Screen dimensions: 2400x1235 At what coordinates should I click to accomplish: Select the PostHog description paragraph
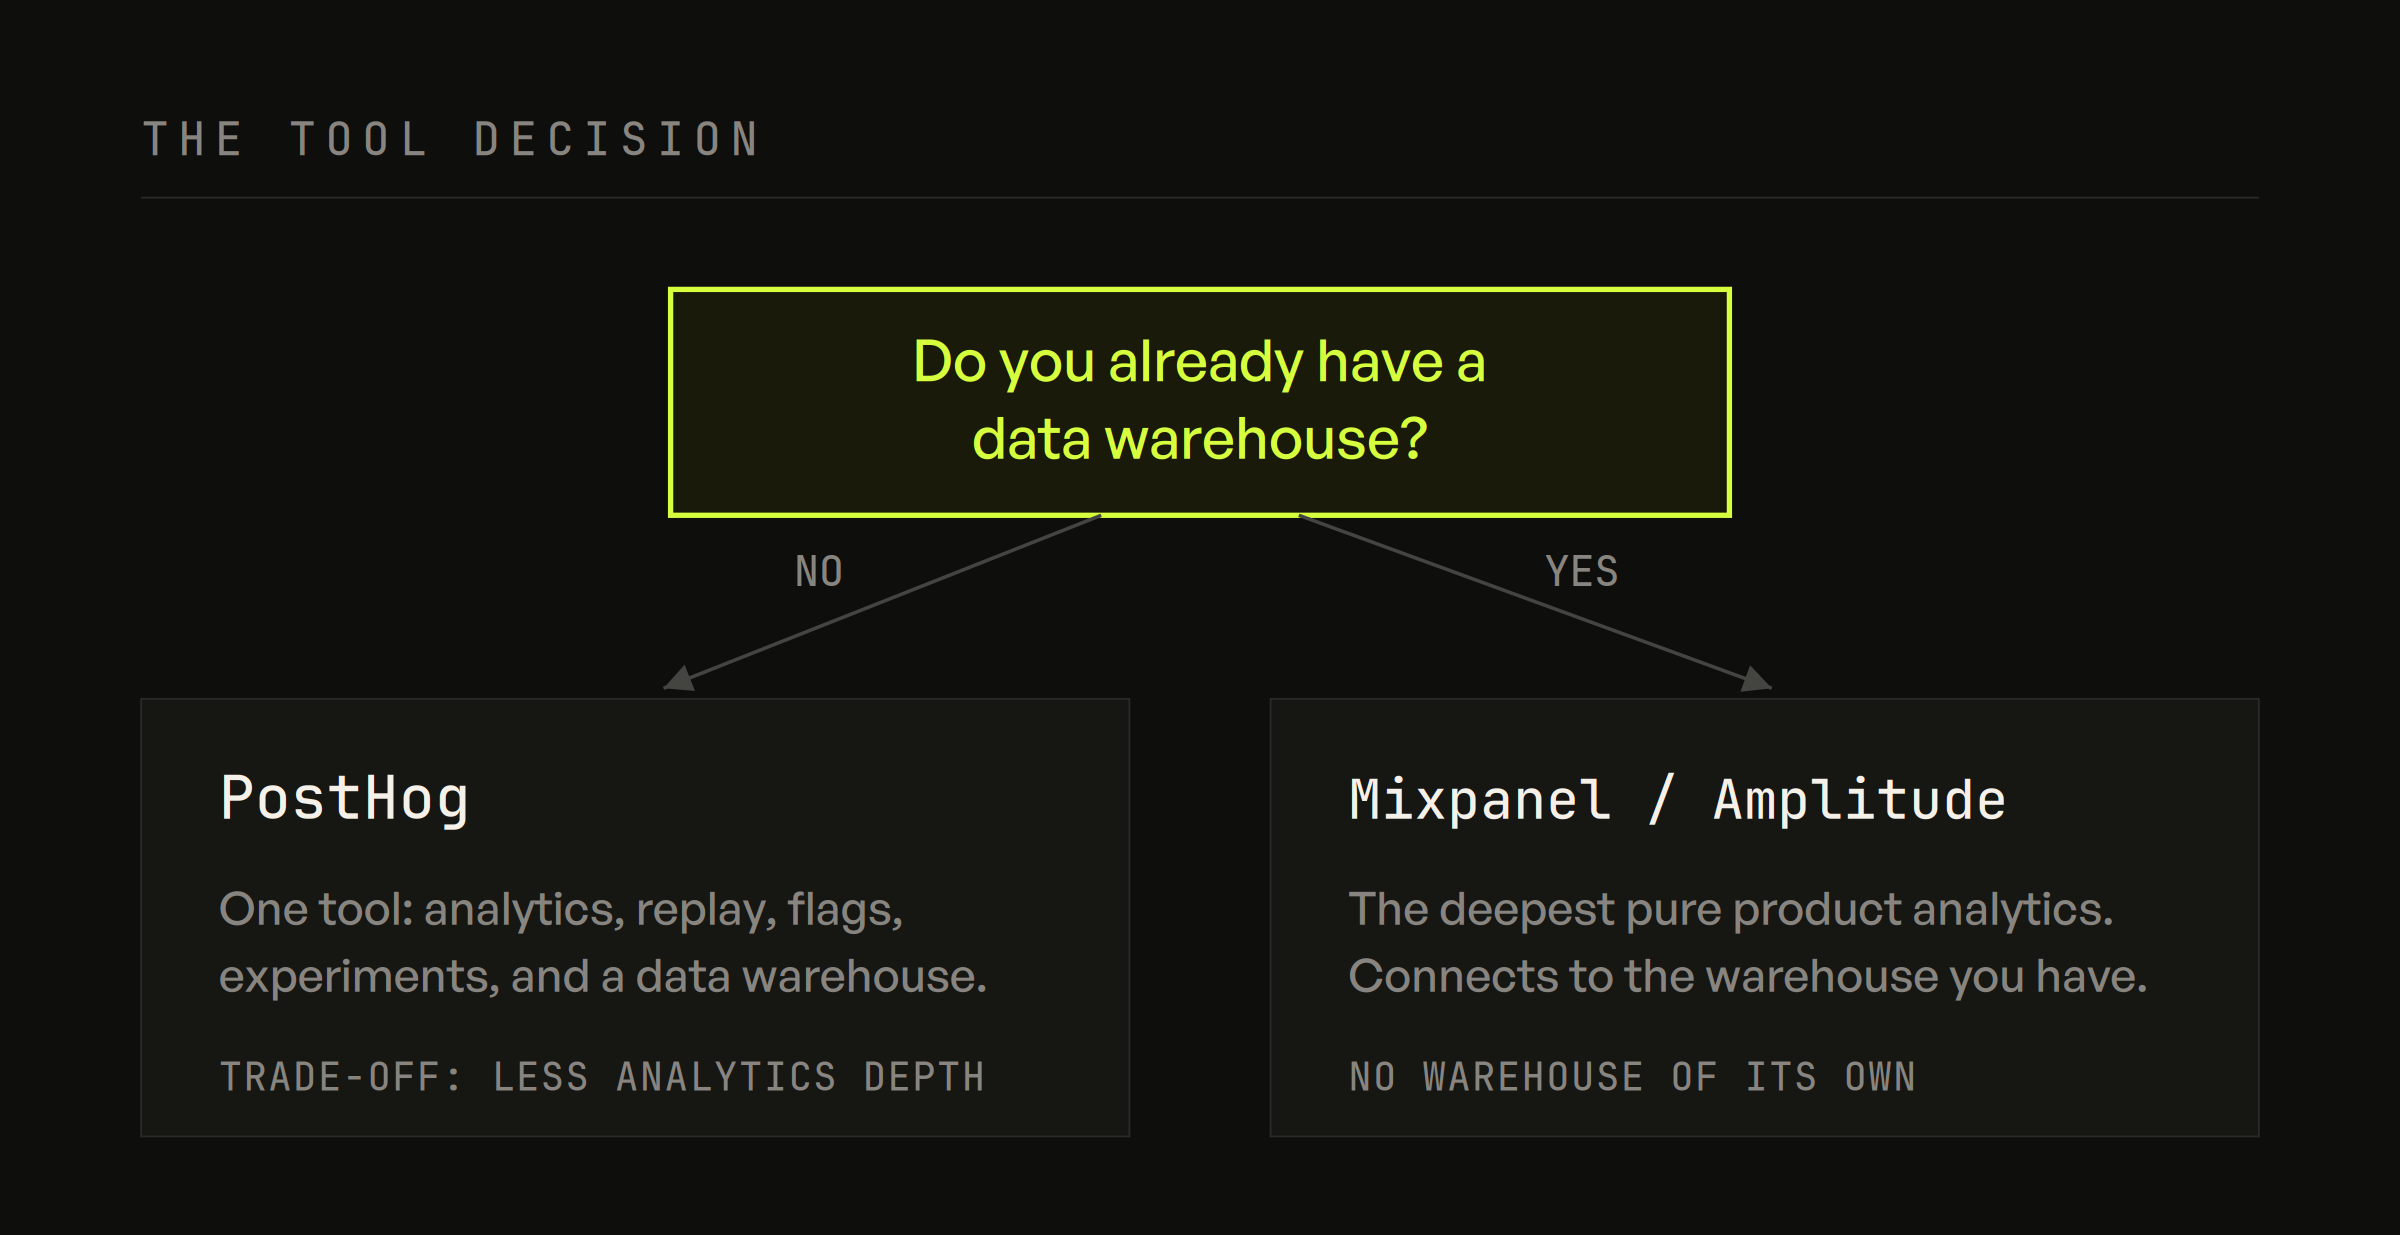(602, 942)
